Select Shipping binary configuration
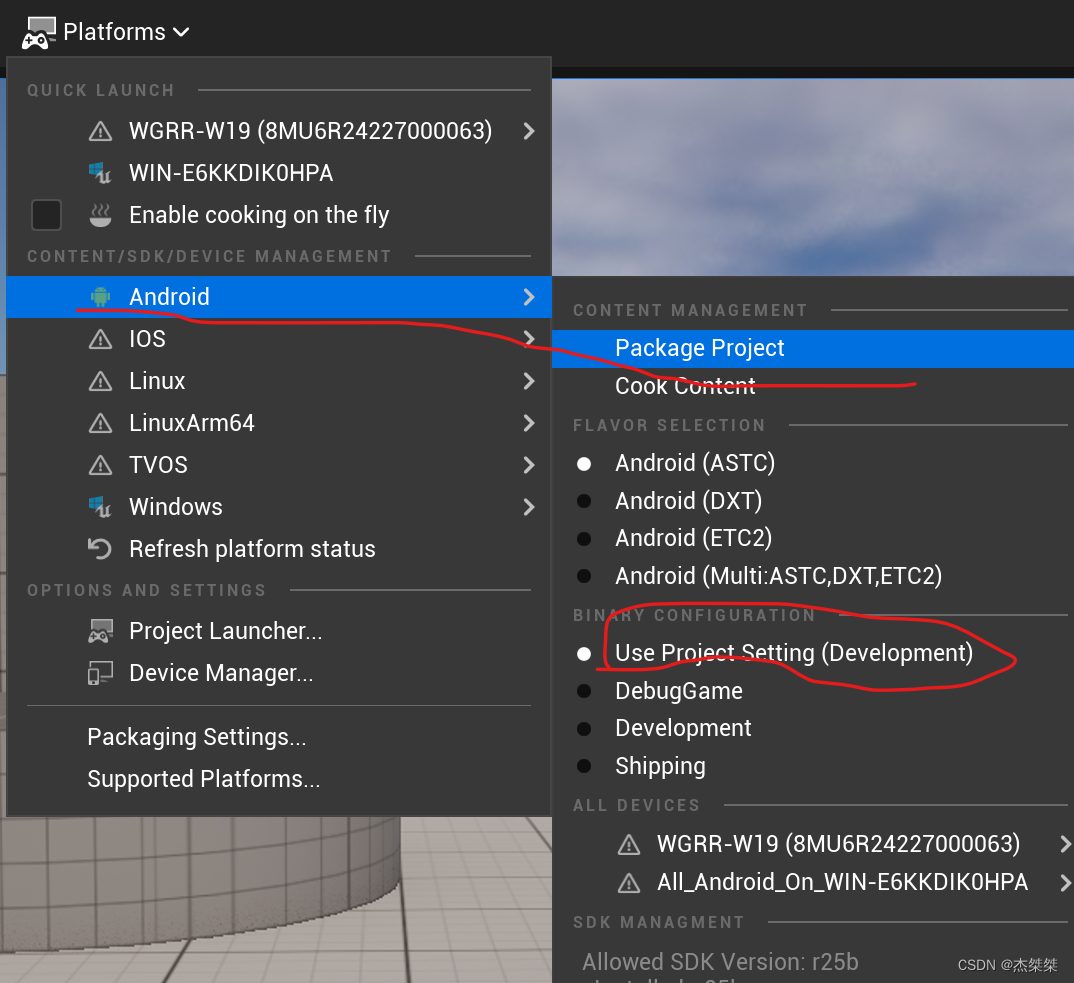1074x983 pixels. click(x=584, y=766)
